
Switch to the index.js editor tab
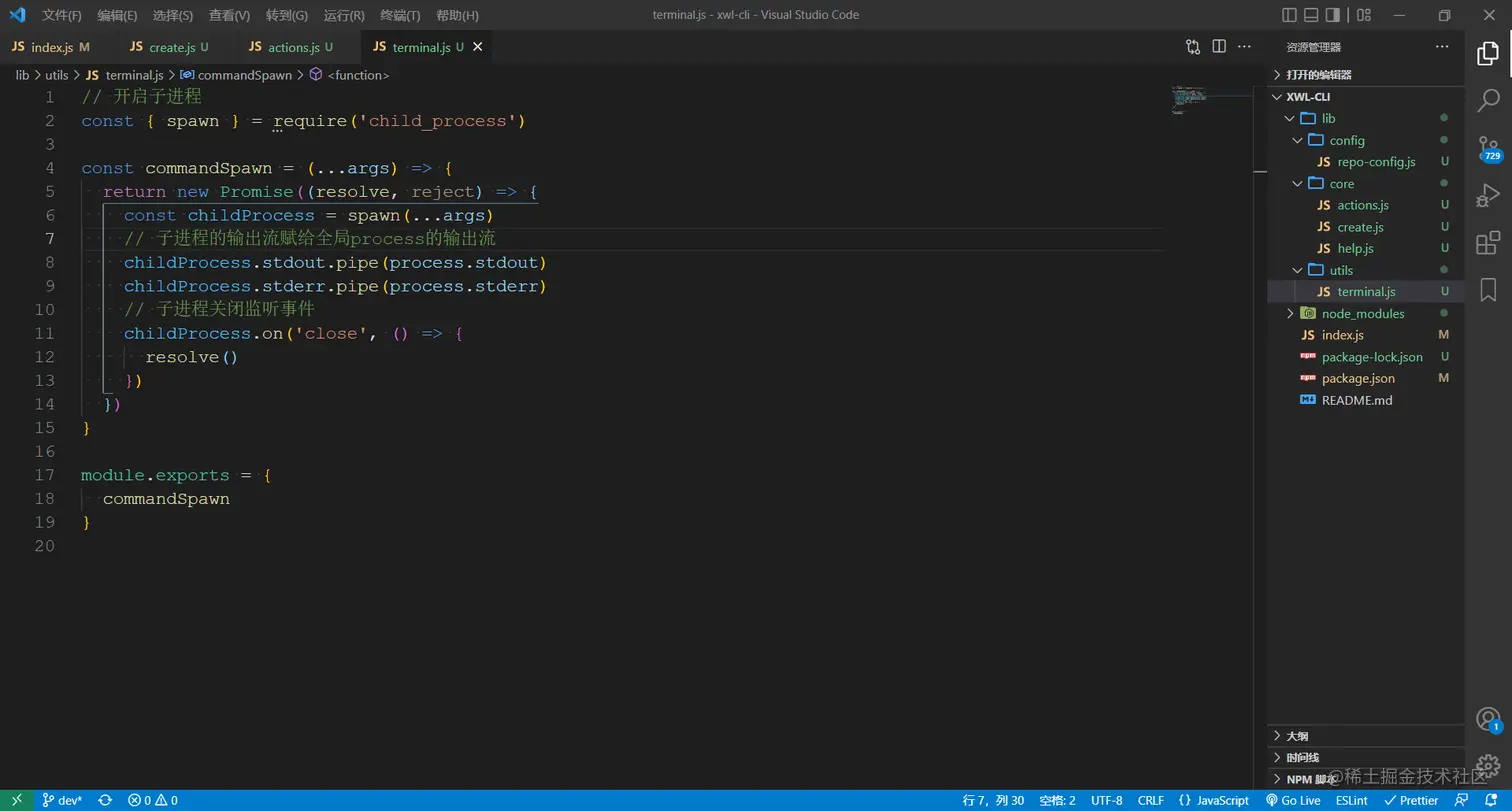59,47
